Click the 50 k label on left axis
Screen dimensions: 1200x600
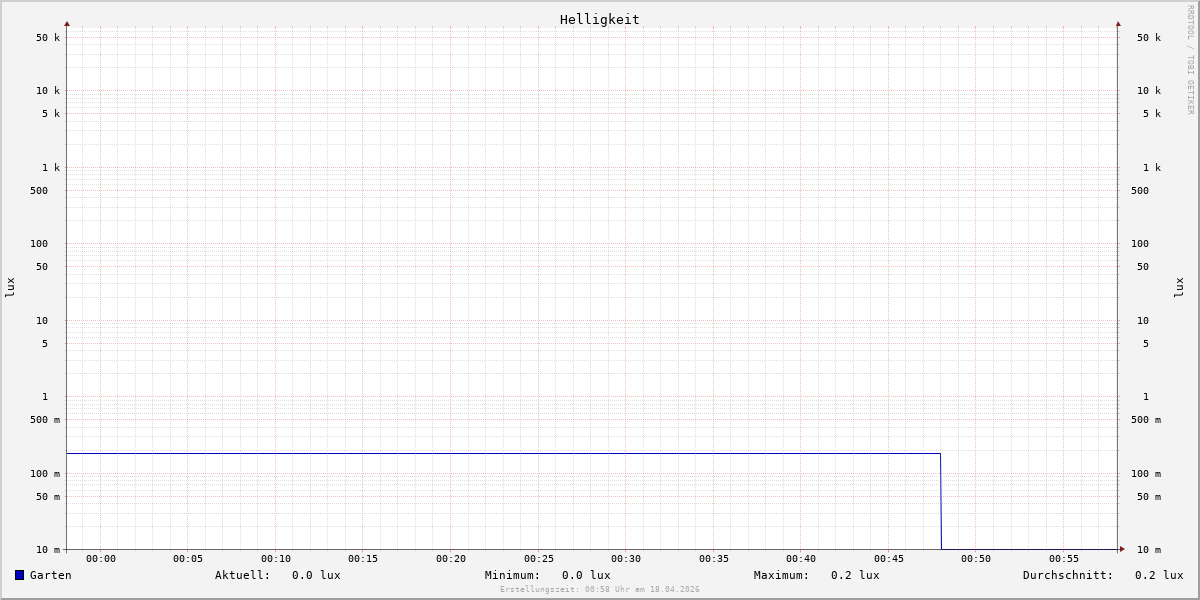tap(48, 38)
